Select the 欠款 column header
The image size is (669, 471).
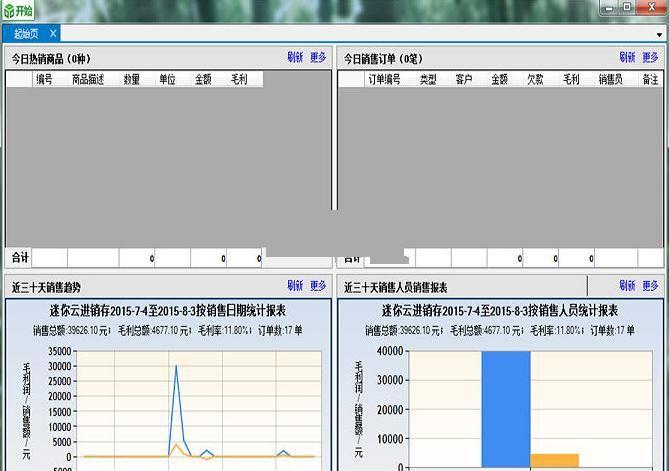coord(535,79)
